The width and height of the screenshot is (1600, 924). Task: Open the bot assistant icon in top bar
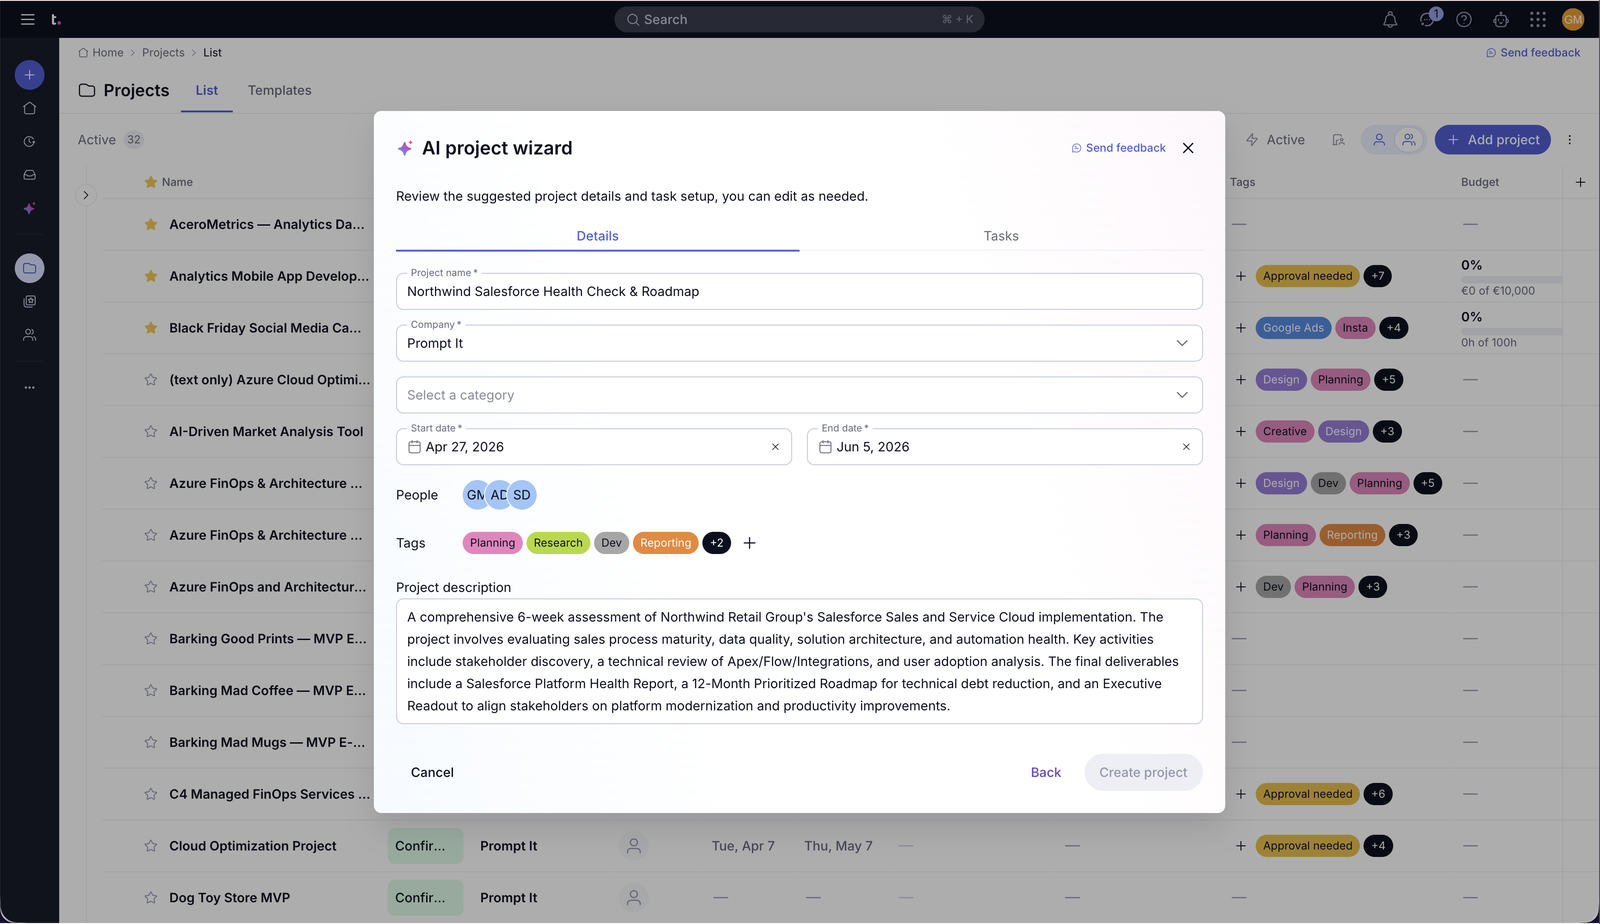1501,19
